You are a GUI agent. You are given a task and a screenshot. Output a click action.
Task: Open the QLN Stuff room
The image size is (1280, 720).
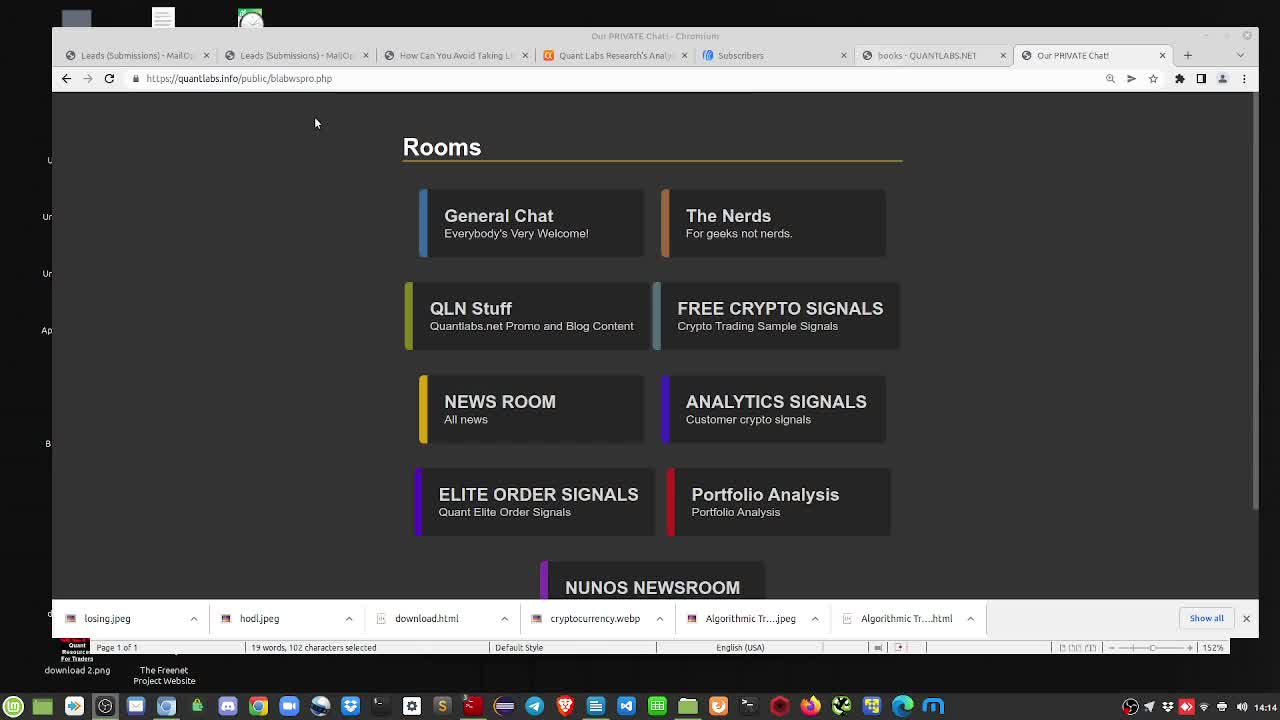[x=526, y=316]
